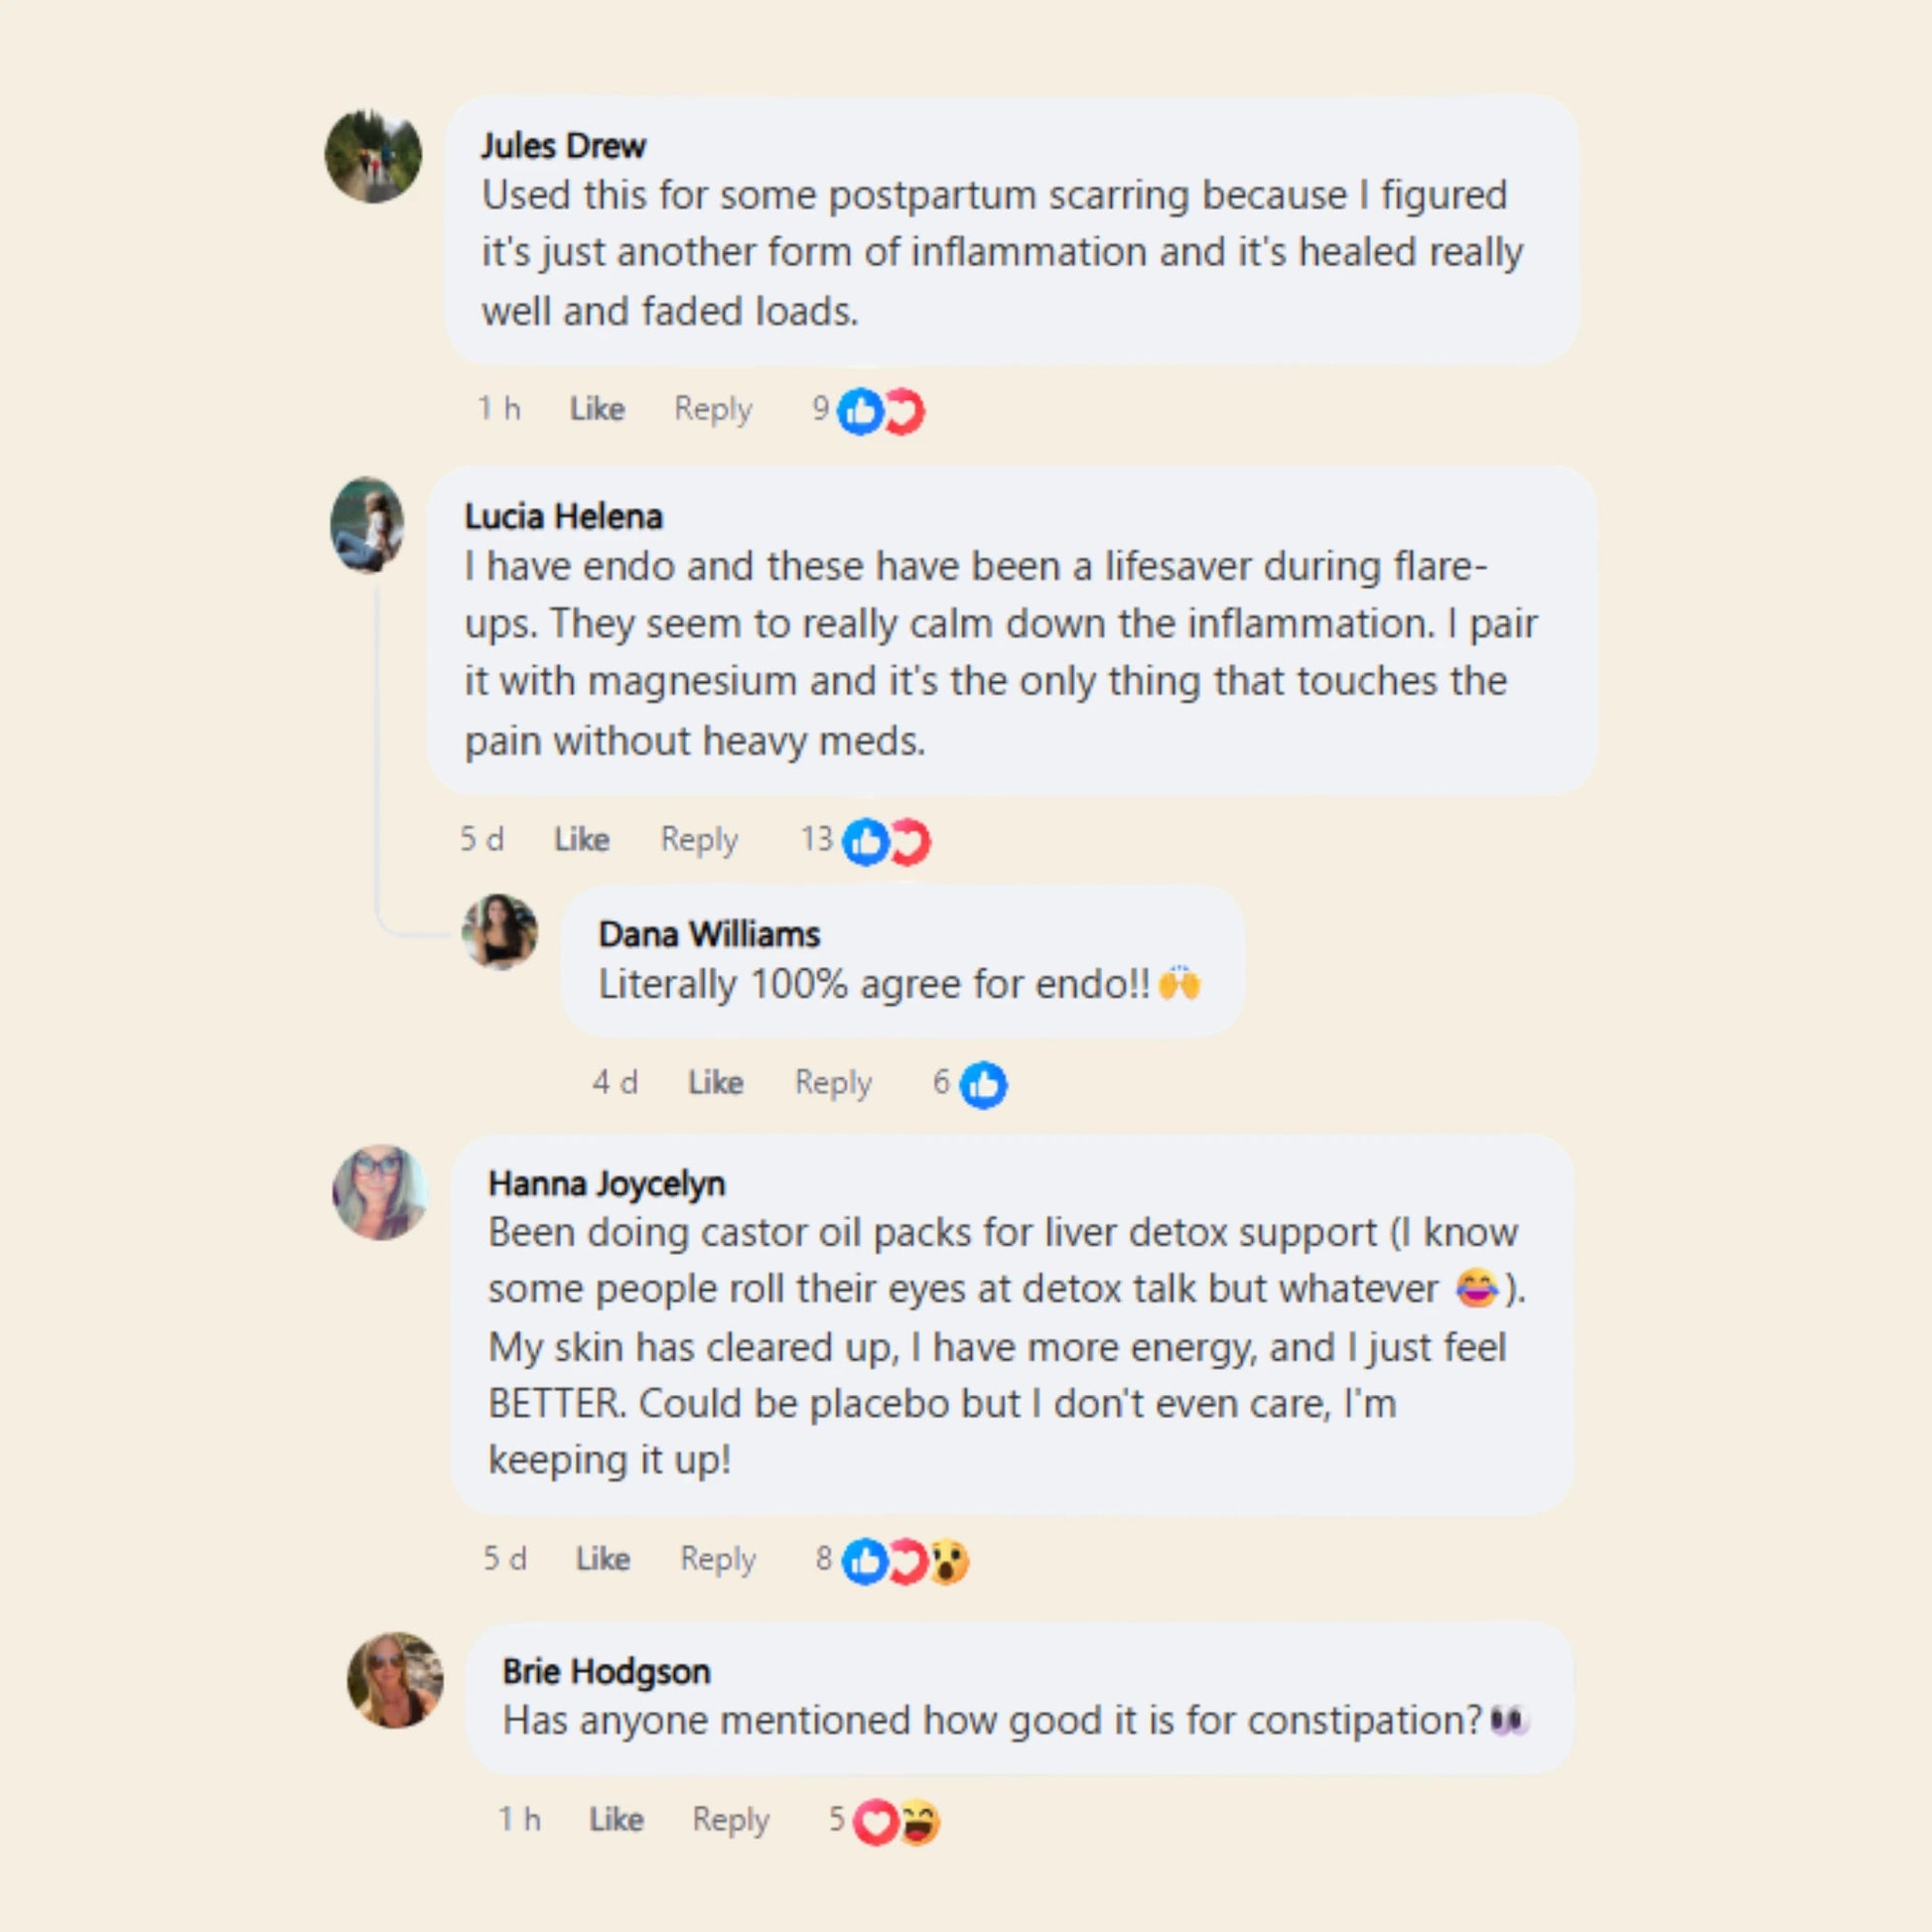1932x1932 pixels.
Task: Open Jules Drew's profile name link
Action: coord(563,146)
